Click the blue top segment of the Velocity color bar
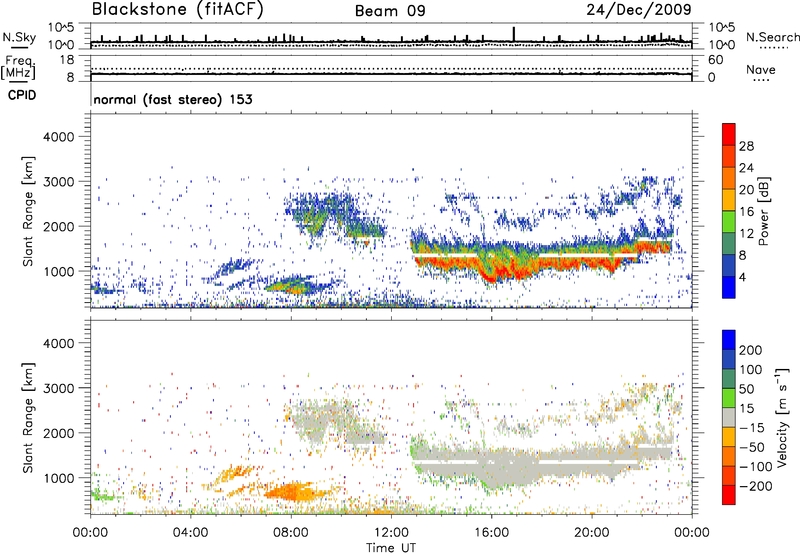 (x=729, y=340)
